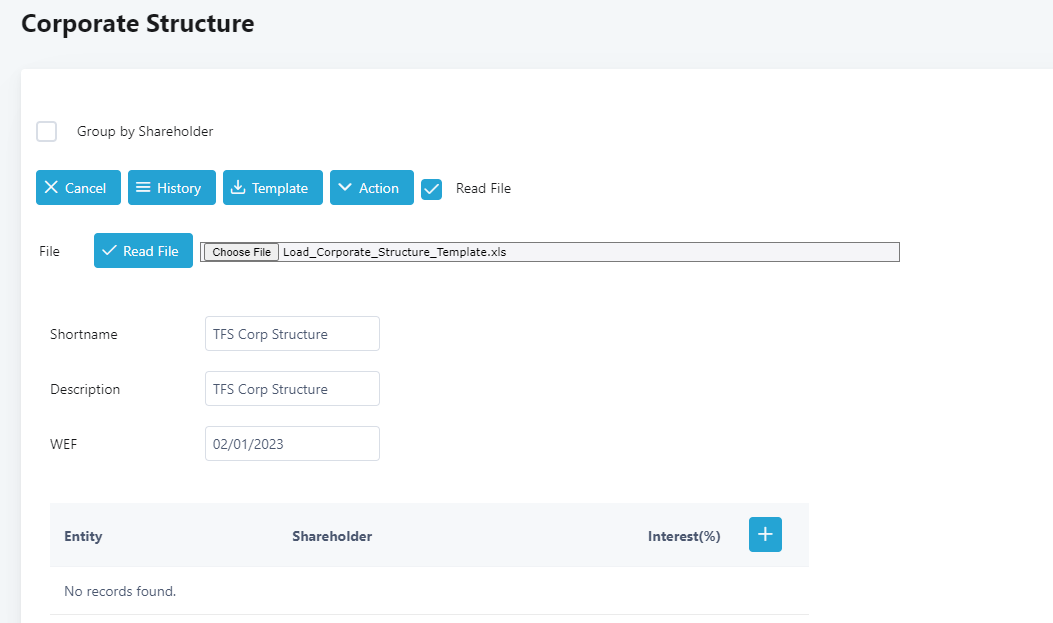Click the Read File label beside checkbox

[483, 188]
